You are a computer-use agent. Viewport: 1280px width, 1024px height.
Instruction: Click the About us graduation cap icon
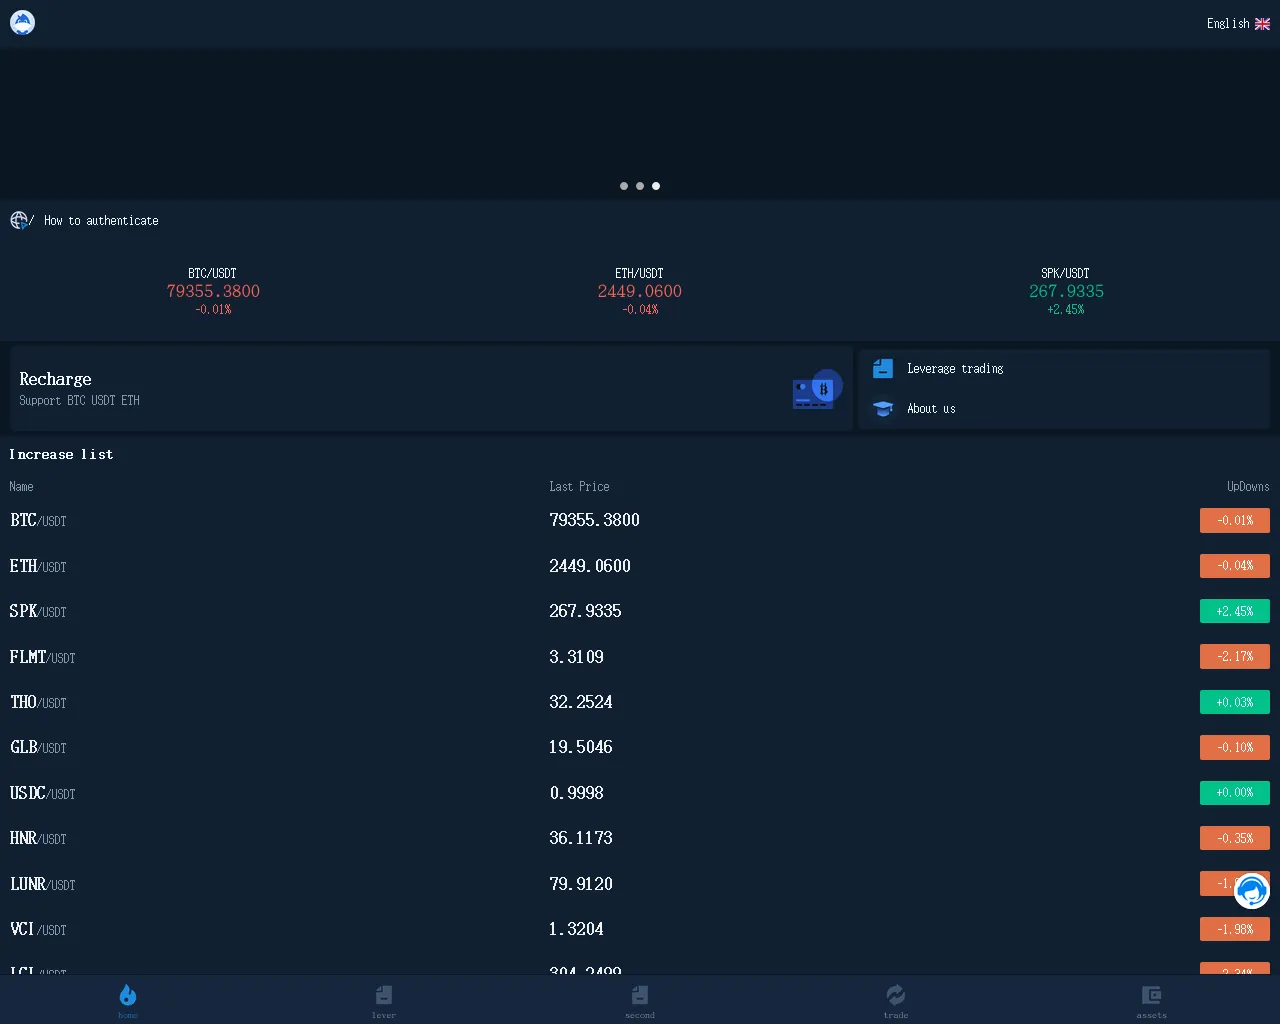point(883,408)
